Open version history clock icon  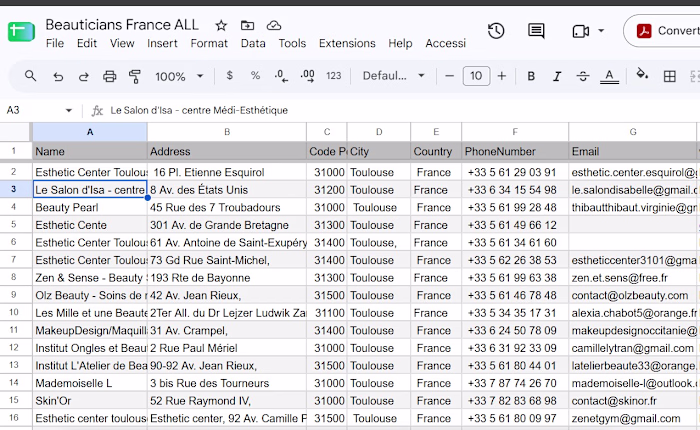coord(496,31)
